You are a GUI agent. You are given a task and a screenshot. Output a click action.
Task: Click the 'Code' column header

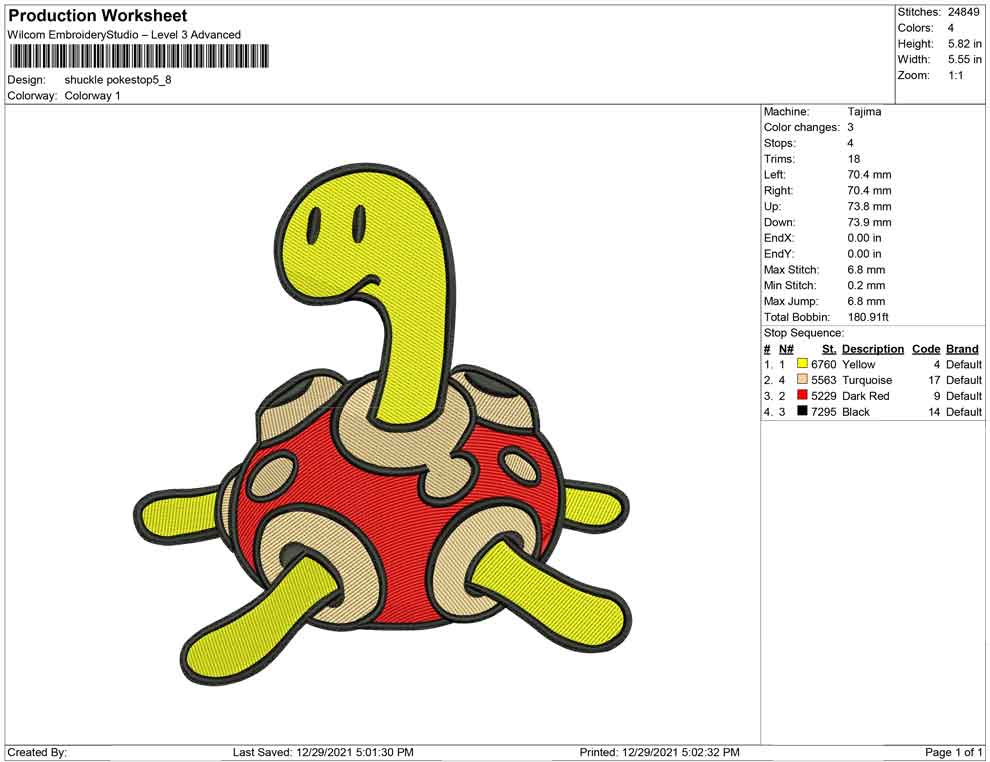coord(926,348)
